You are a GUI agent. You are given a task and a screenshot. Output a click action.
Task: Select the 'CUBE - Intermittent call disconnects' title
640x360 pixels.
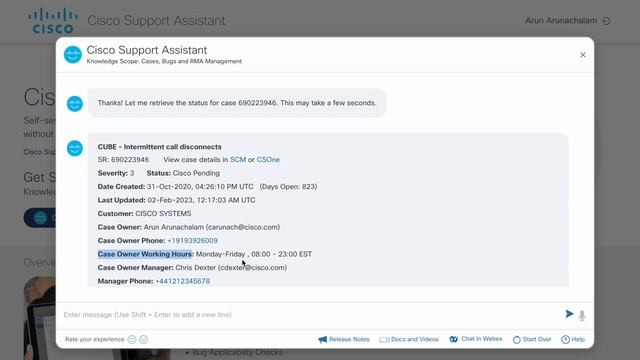[x=159, y=147]
